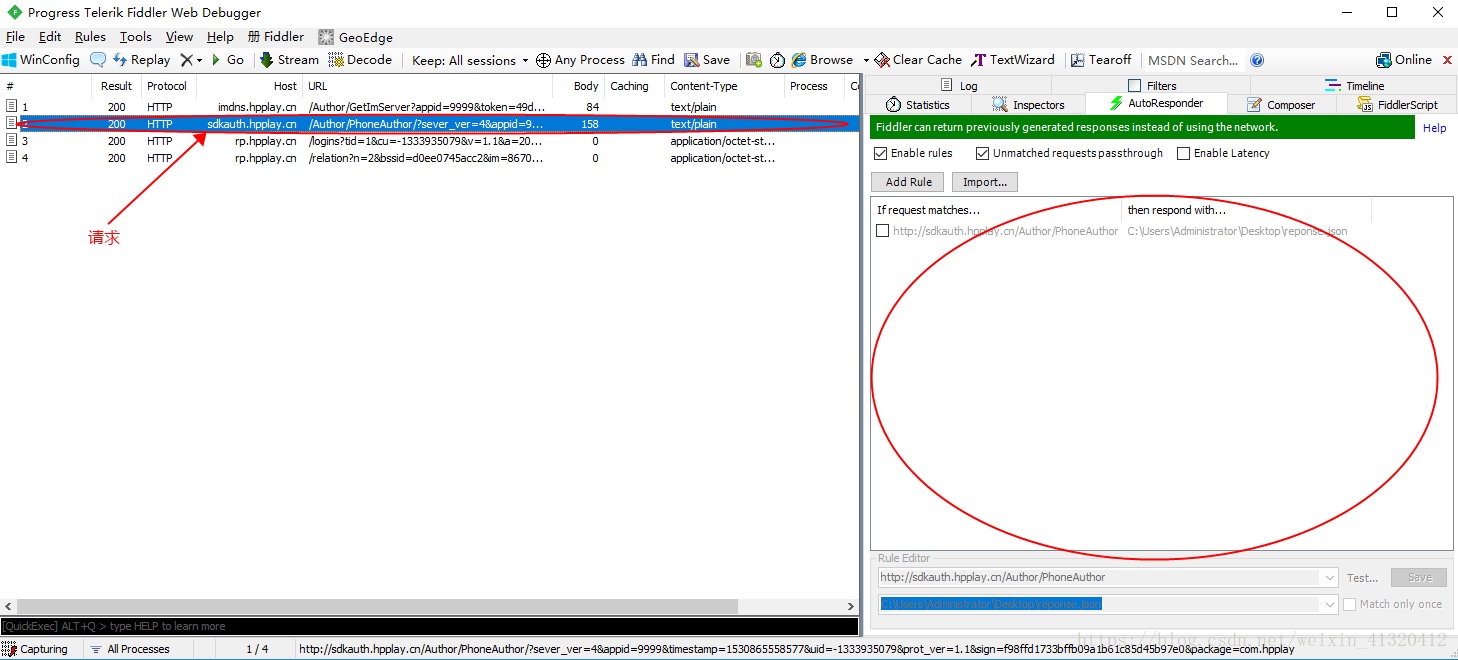The height and width of the screenshot is (660, 1458).
Task: Select session 4 relation request
Action: pos(430,158)
